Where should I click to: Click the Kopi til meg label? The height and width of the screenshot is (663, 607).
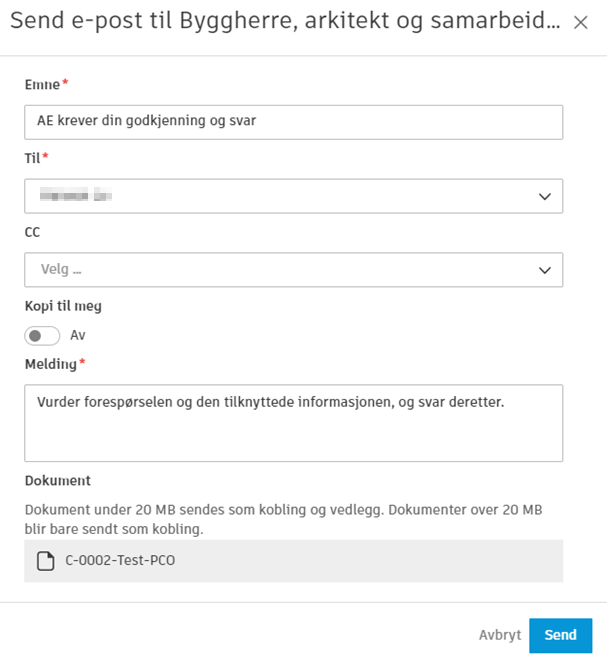pyautogui.click(x=63, y=306)
